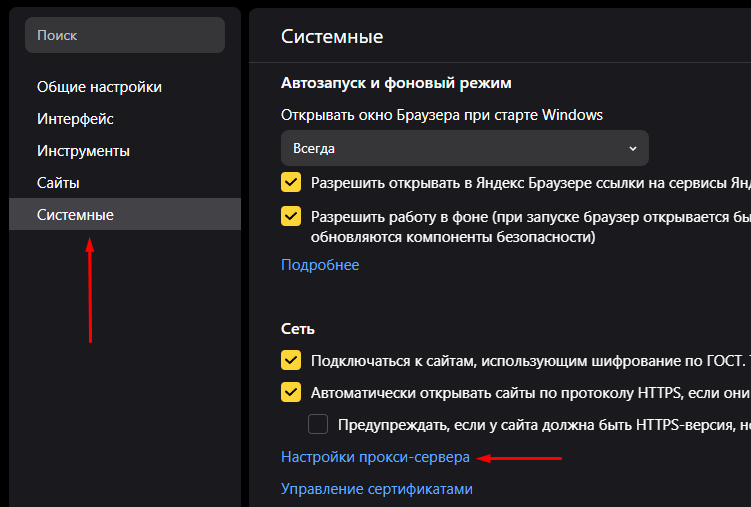Select Интерфейс in the sidebar
Viewport: 751px width, 507px height.
(75, 119)
